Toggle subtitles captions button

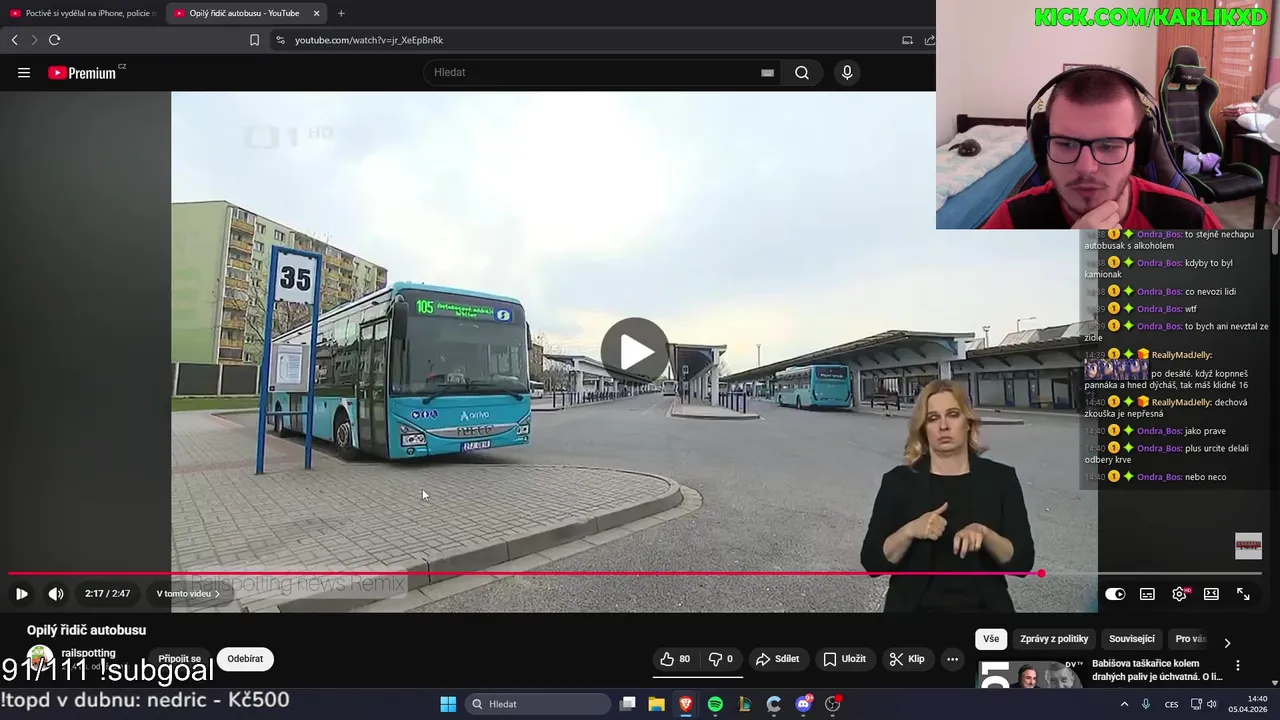pos(1147,594)
